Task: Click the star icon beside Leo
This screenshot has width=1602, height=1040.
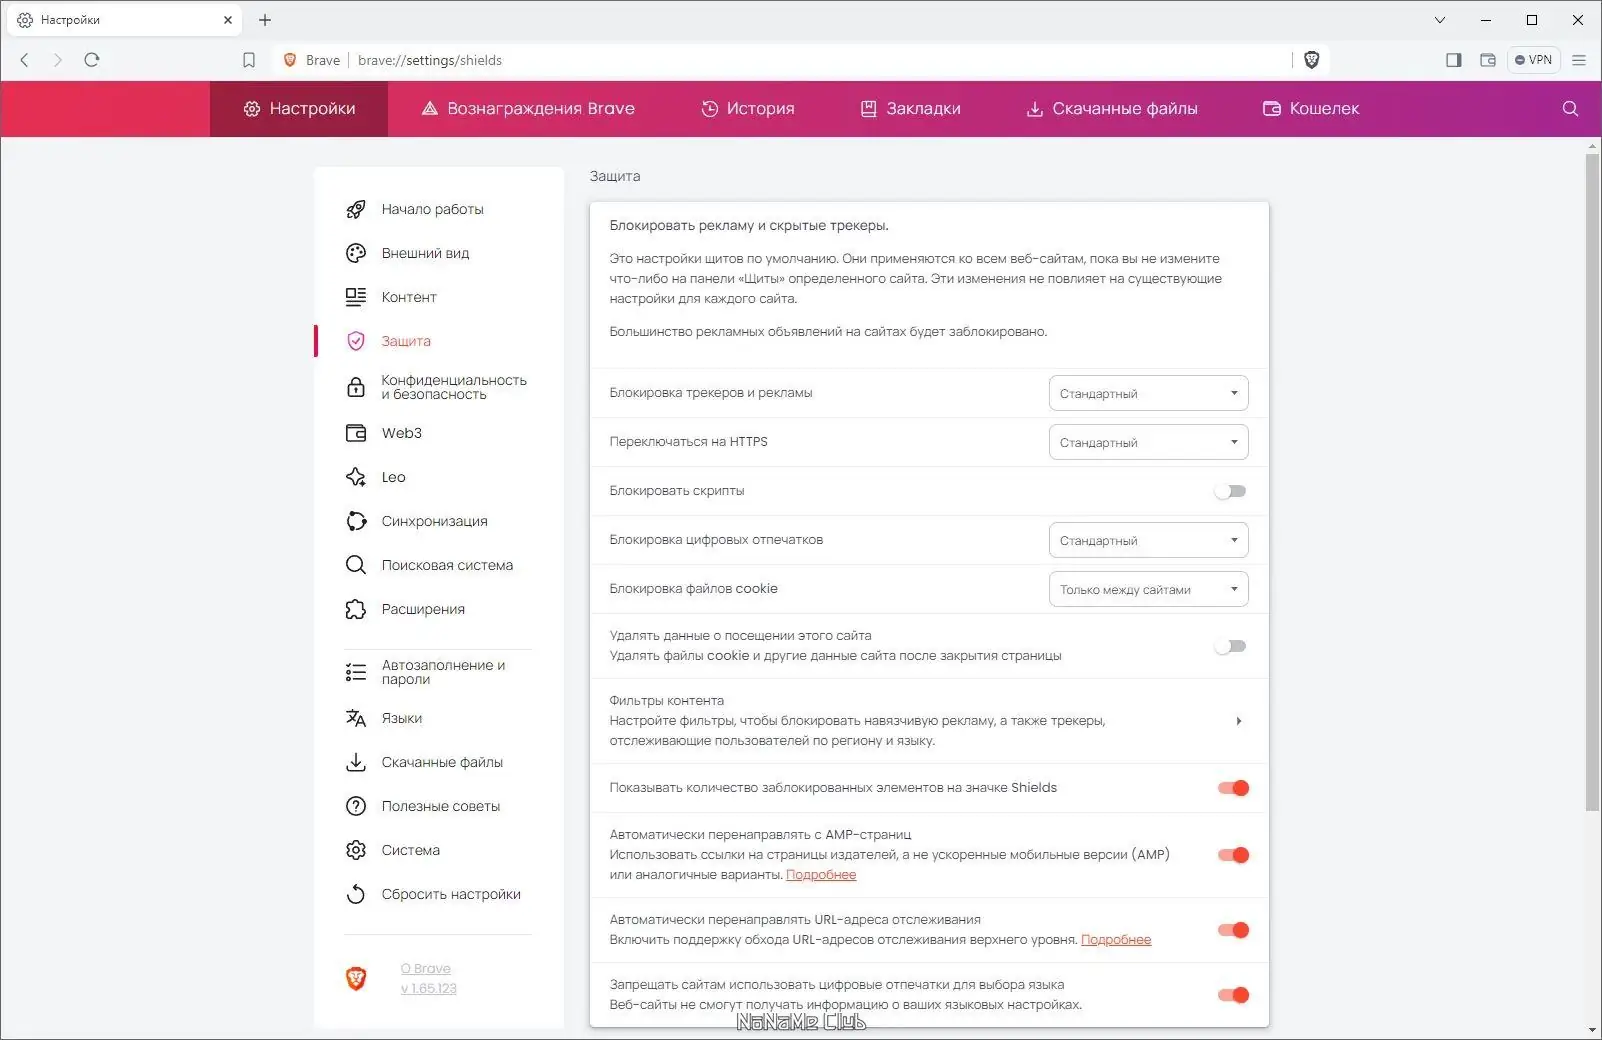Action: (x=356, y=477)
